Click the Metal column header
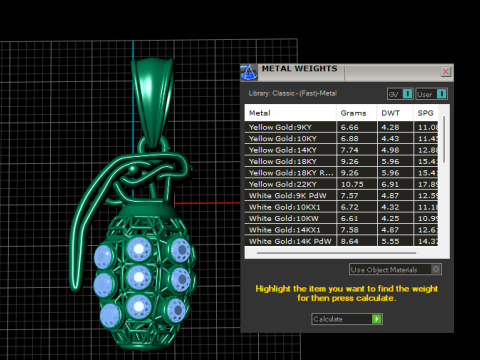This screenshot has height=360, width=480. [290, 113]
